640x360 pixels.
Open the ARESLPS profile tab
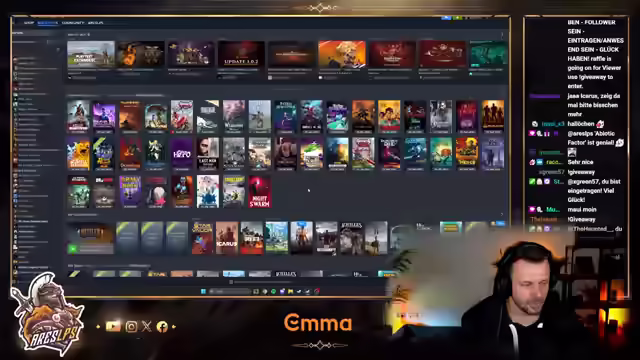point(96,23)
